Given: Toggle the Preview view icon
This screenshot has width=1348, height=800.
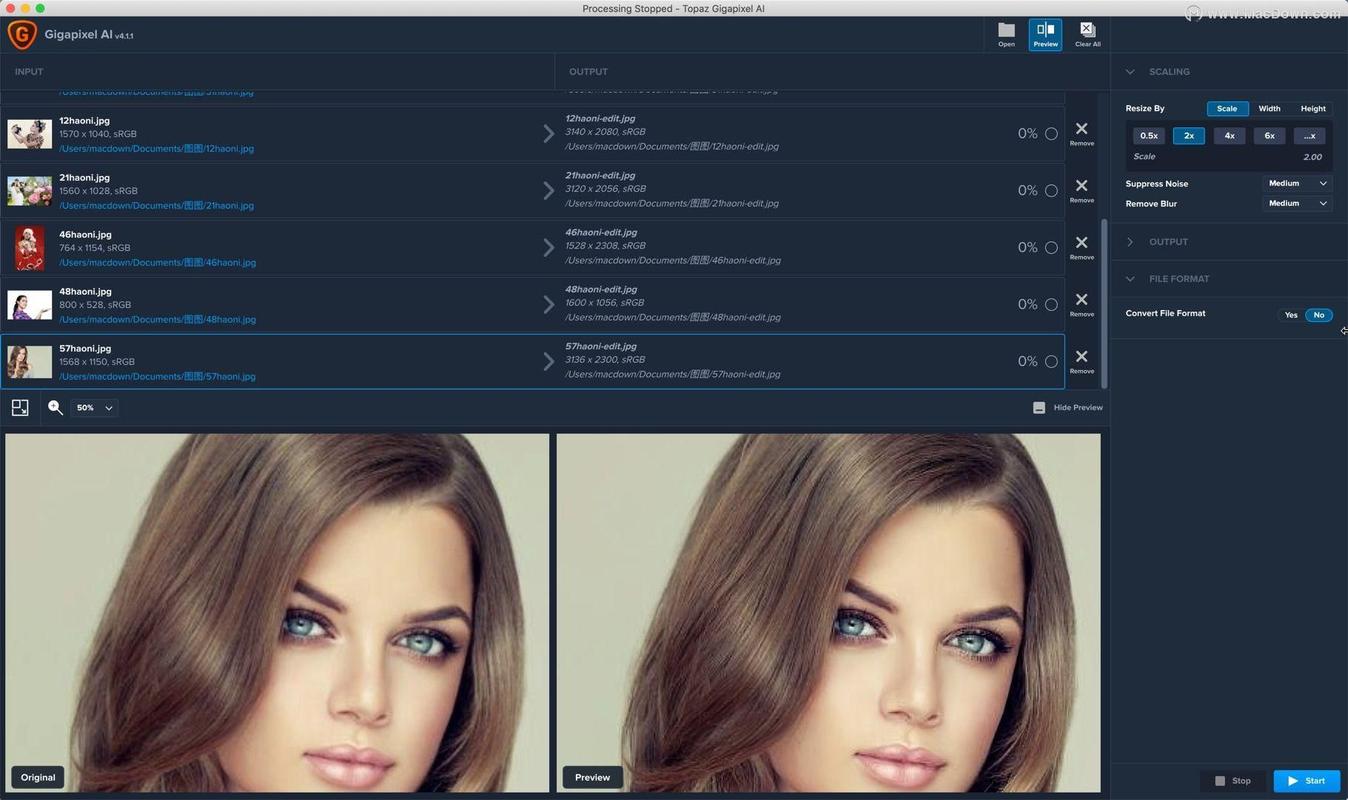Looking at the screenshot, I should (x=1045, y=33).
